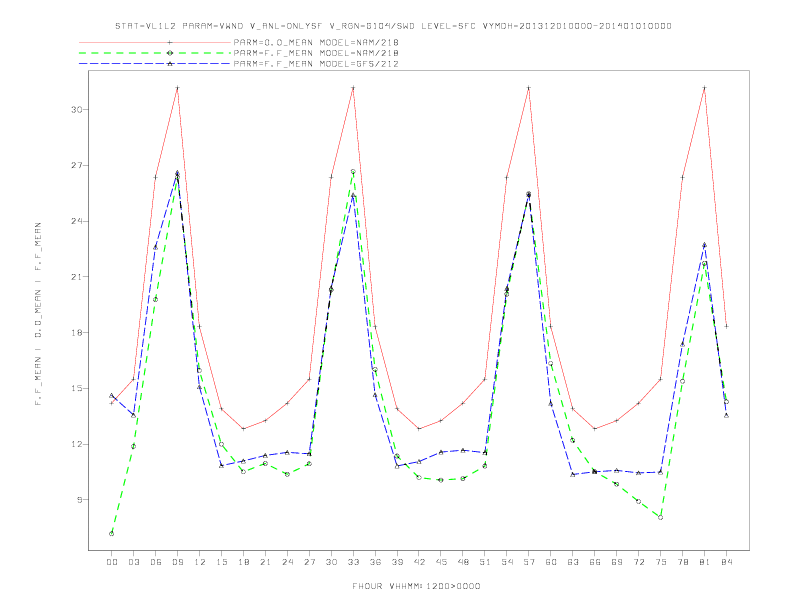Click y-axis tick label 12
The height and width of the screenshot is (612, 792).
[x=77, y=444]
